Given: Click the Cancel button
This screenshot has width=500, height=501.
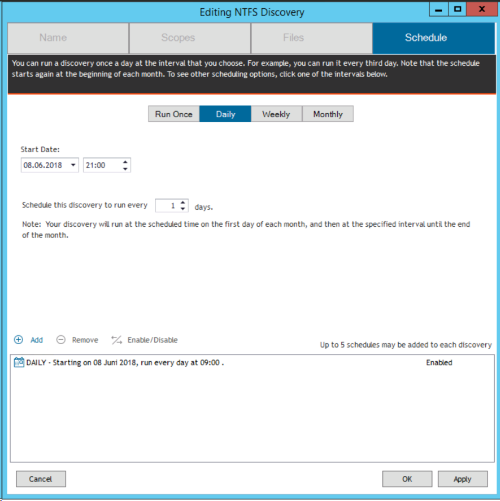Looking at the screenshot, I should pos(41,479).
